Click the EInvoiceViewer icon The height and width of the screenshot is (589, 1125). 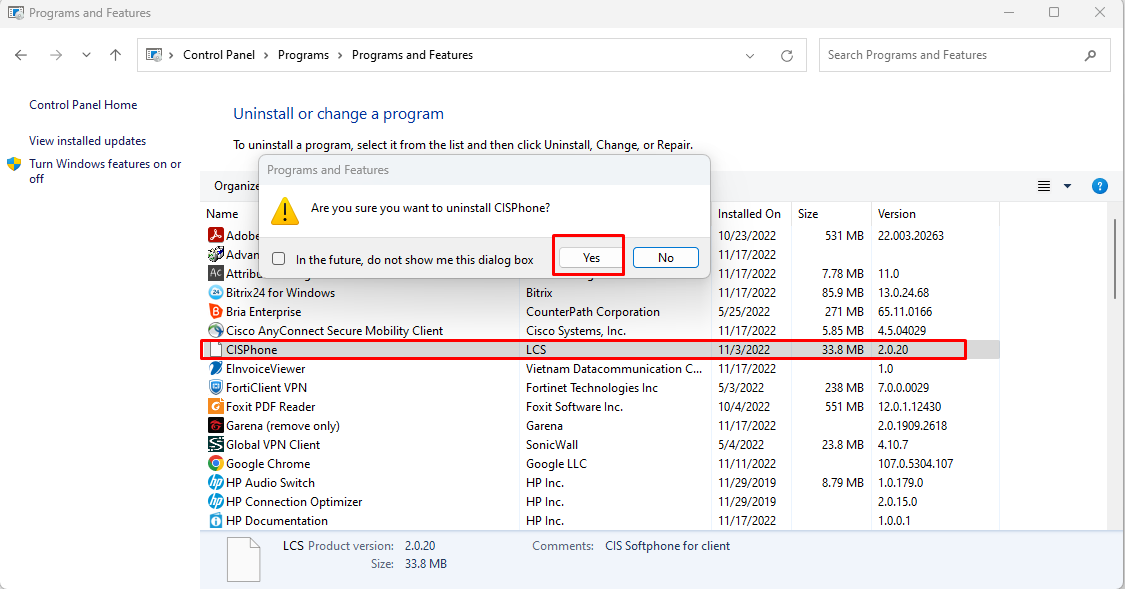tap(215, 368)
